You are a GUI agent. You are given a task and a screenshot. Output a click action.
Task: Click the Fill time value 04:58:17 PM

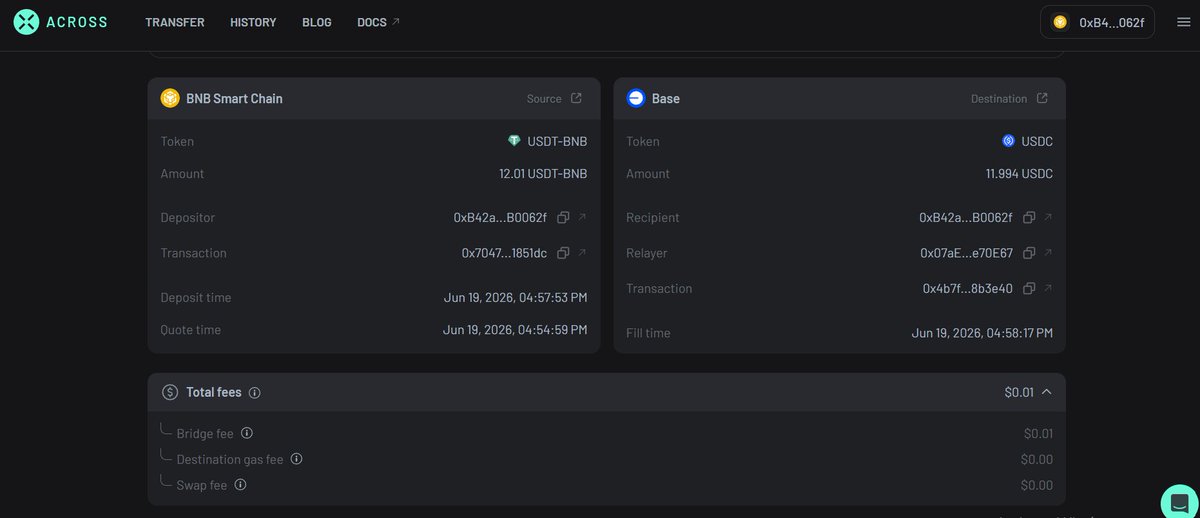pos(982,332)
